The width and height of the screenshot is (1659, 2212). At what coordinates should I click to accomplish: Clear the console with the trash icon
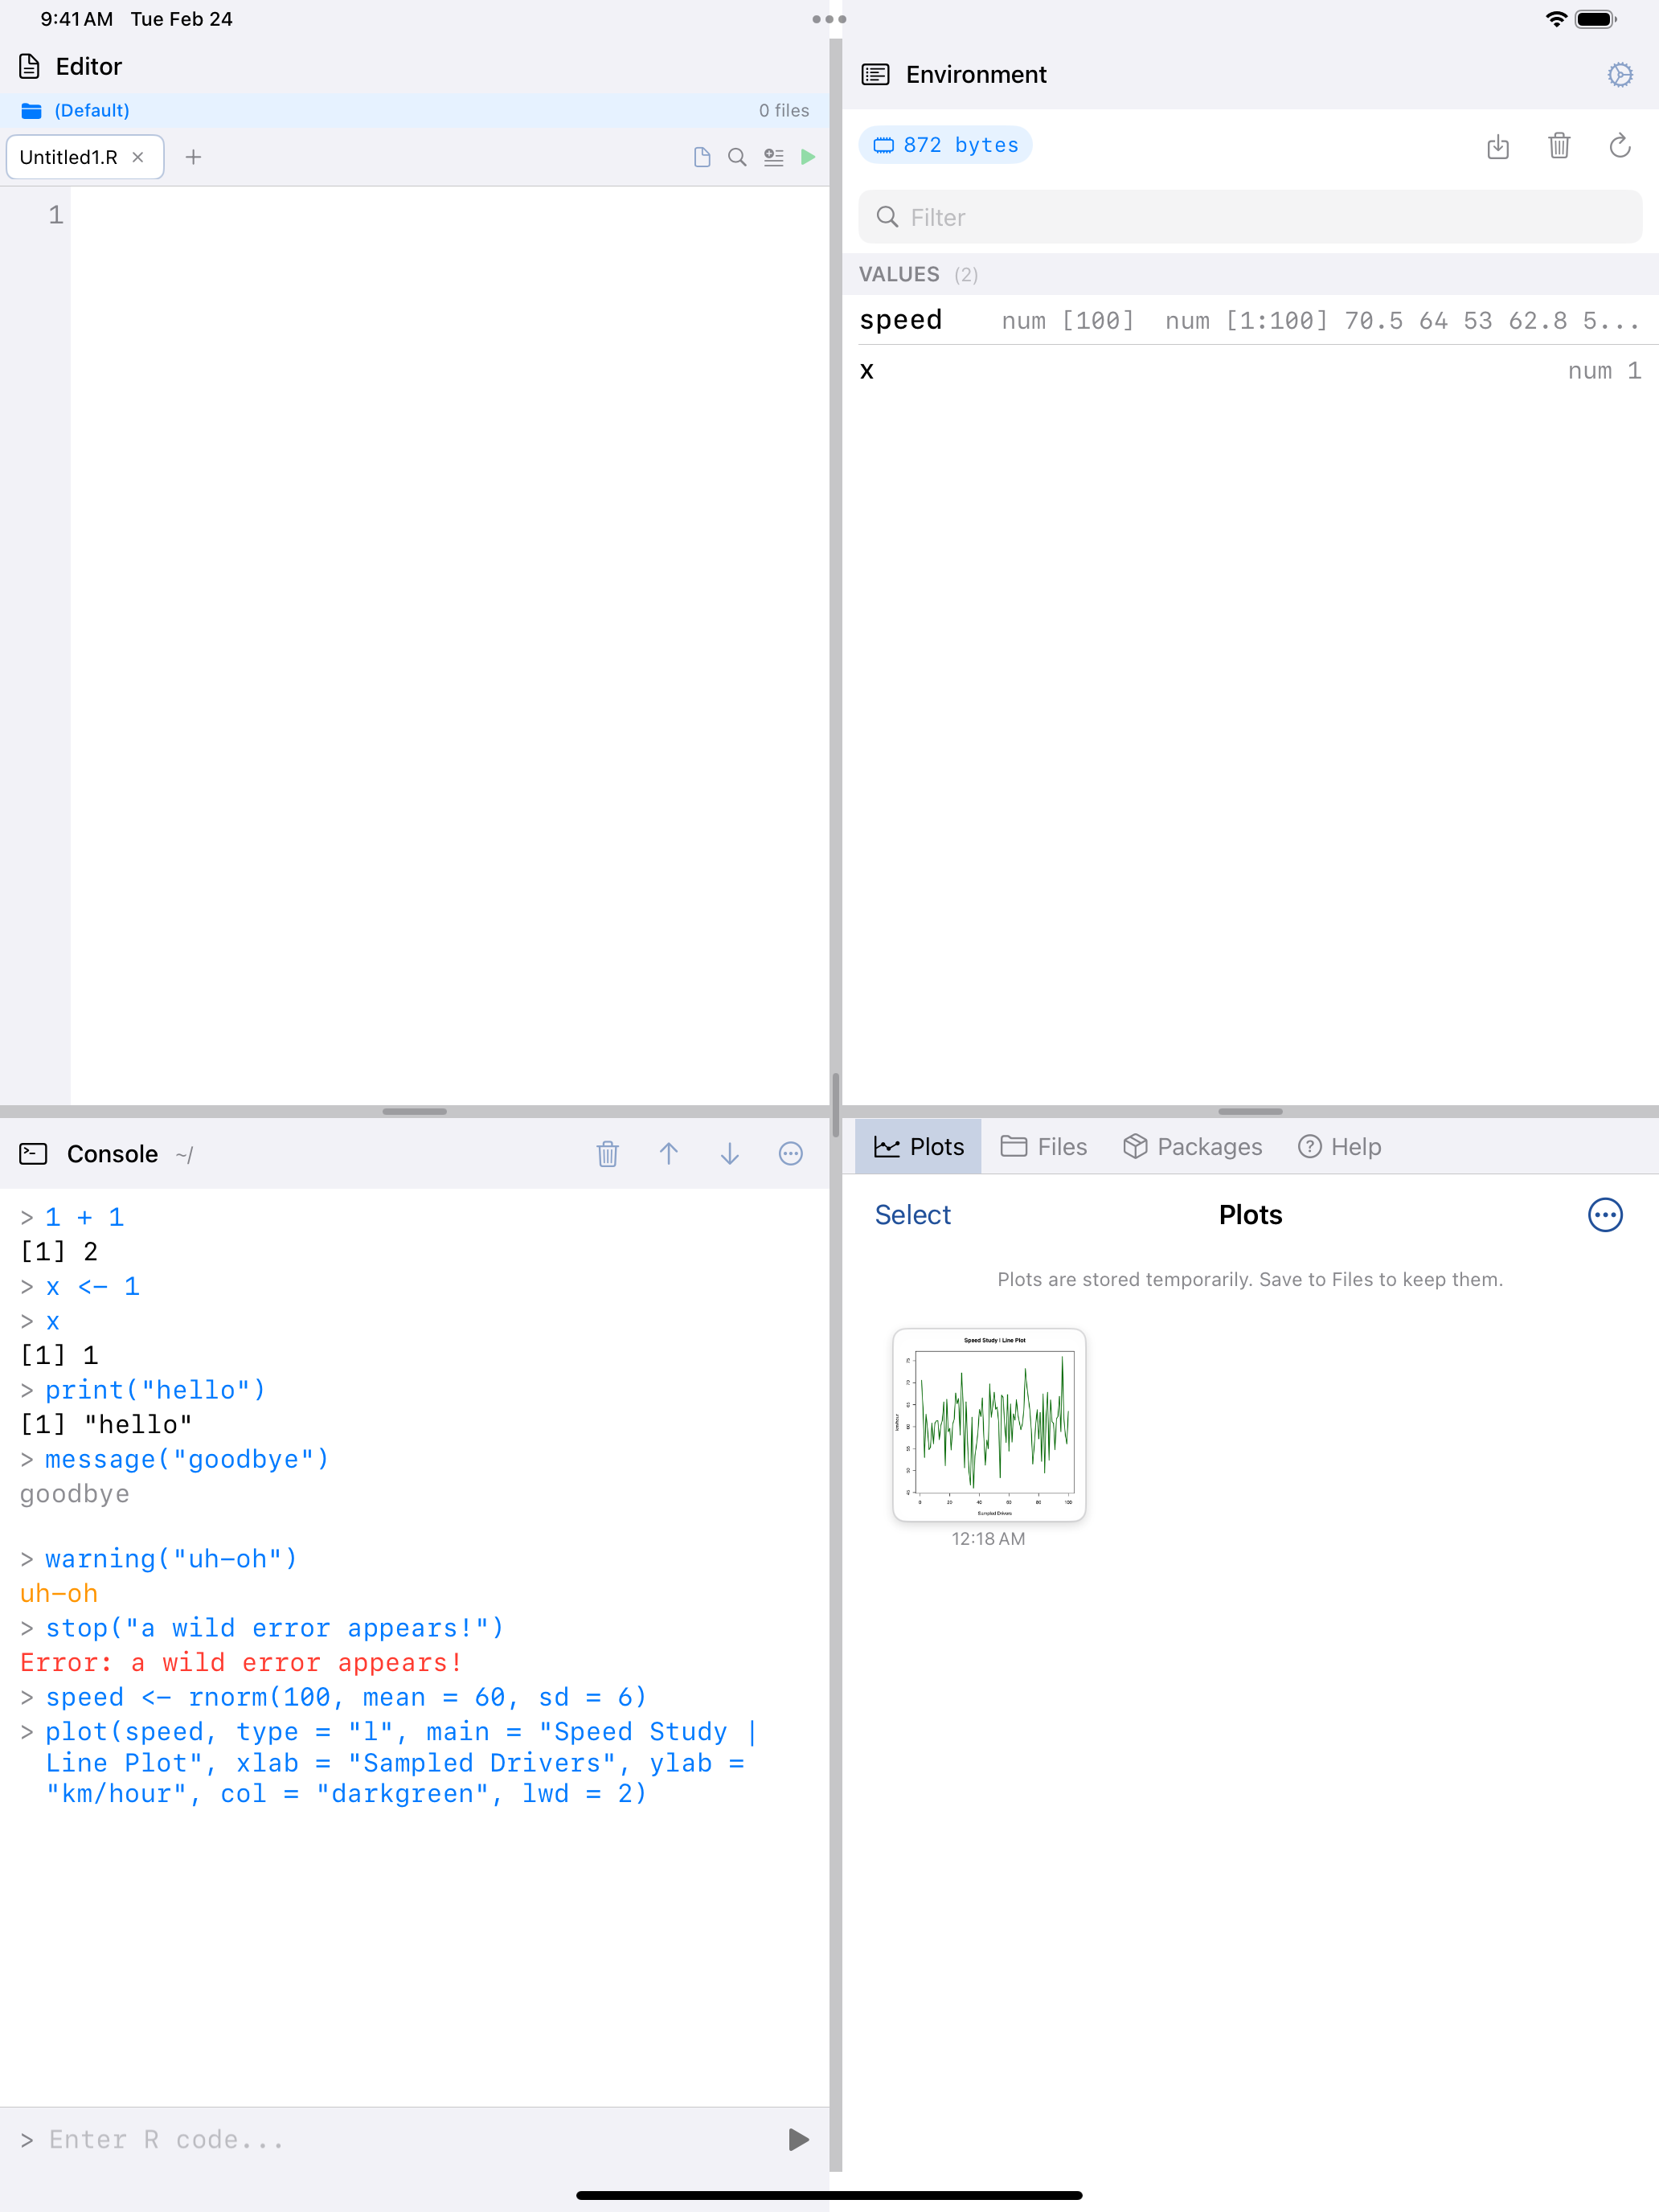(608, 1154)
